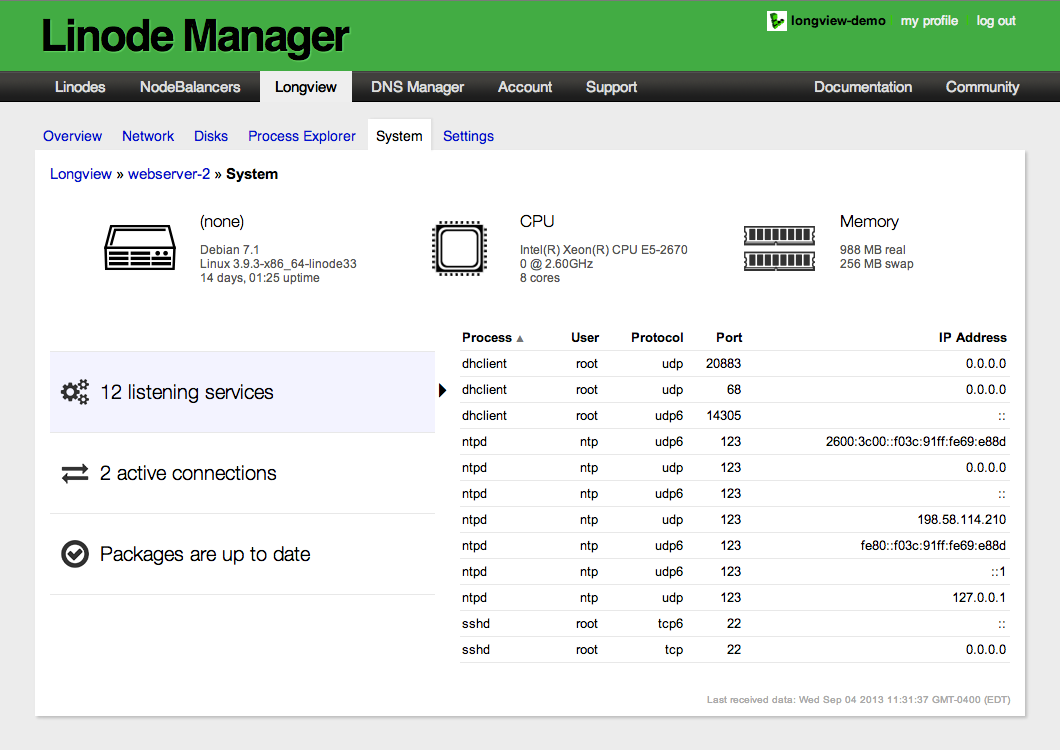Screen dimensions: 1060x750
Task: Open the Network tab
Action: [148, 136]
